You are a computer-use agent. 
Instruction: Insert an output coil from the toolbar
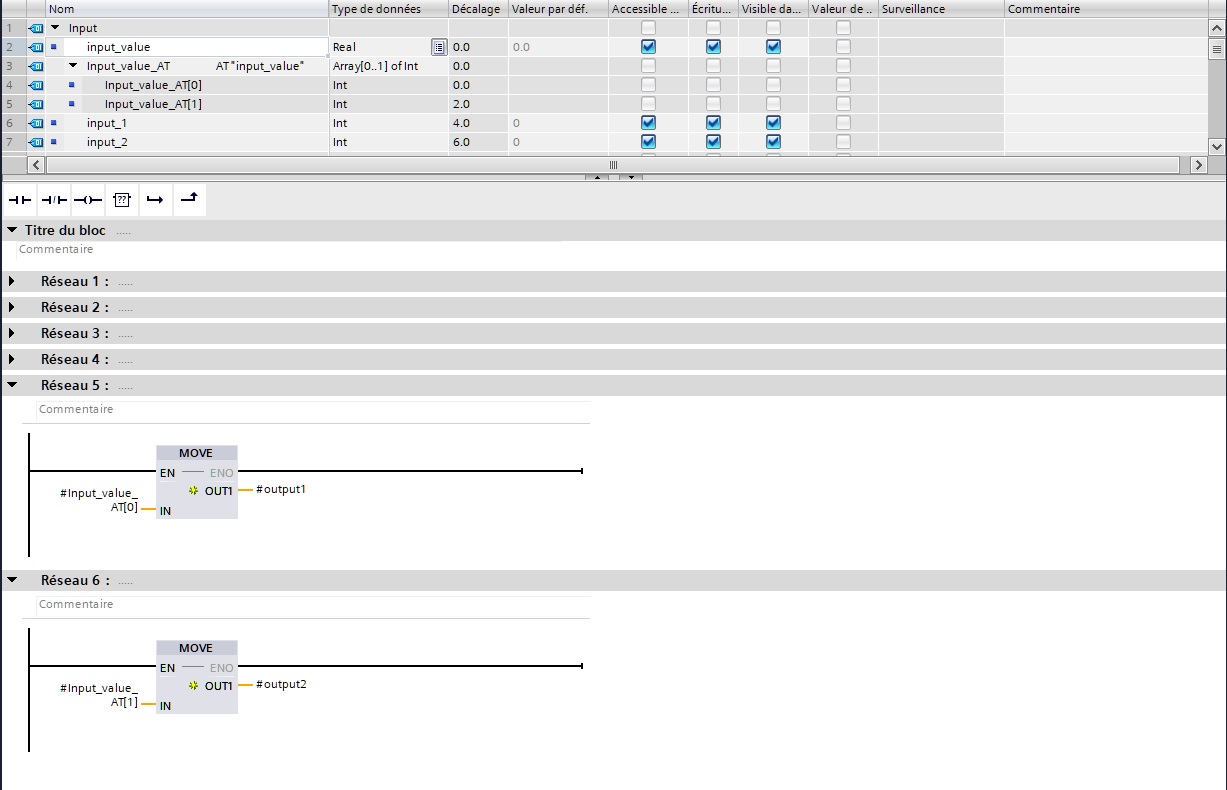88,200
